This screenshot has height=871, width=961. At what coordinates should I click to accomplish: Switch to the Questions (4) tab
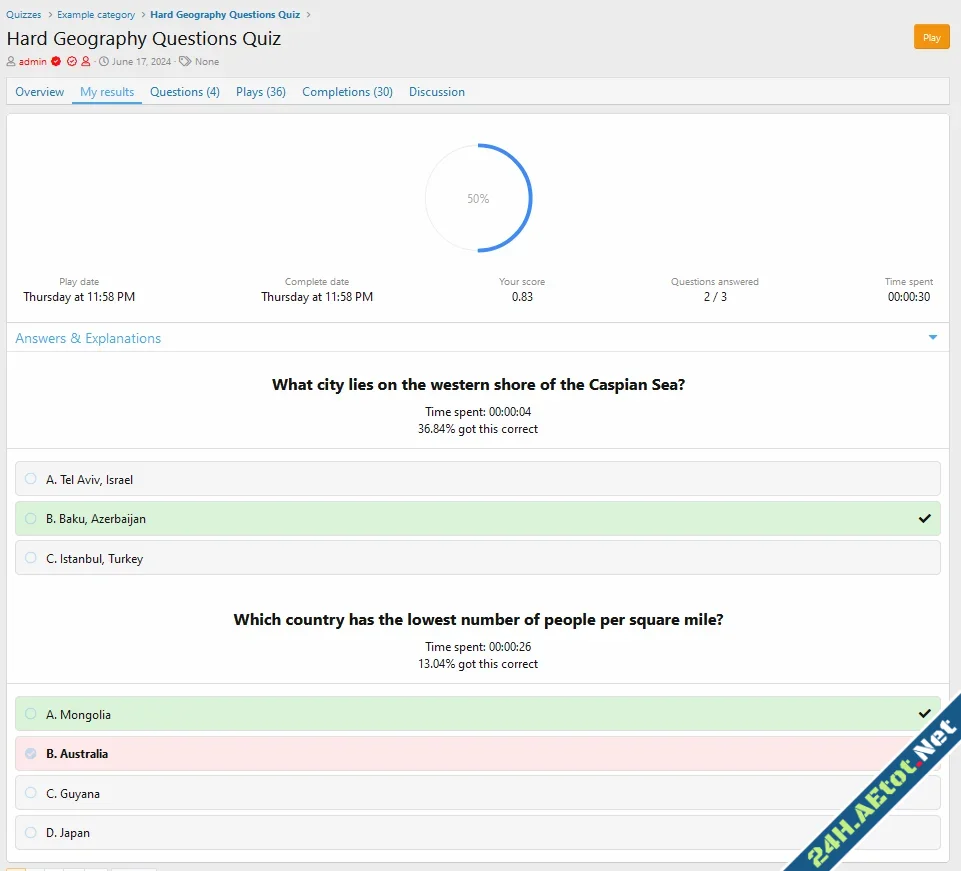185,92
